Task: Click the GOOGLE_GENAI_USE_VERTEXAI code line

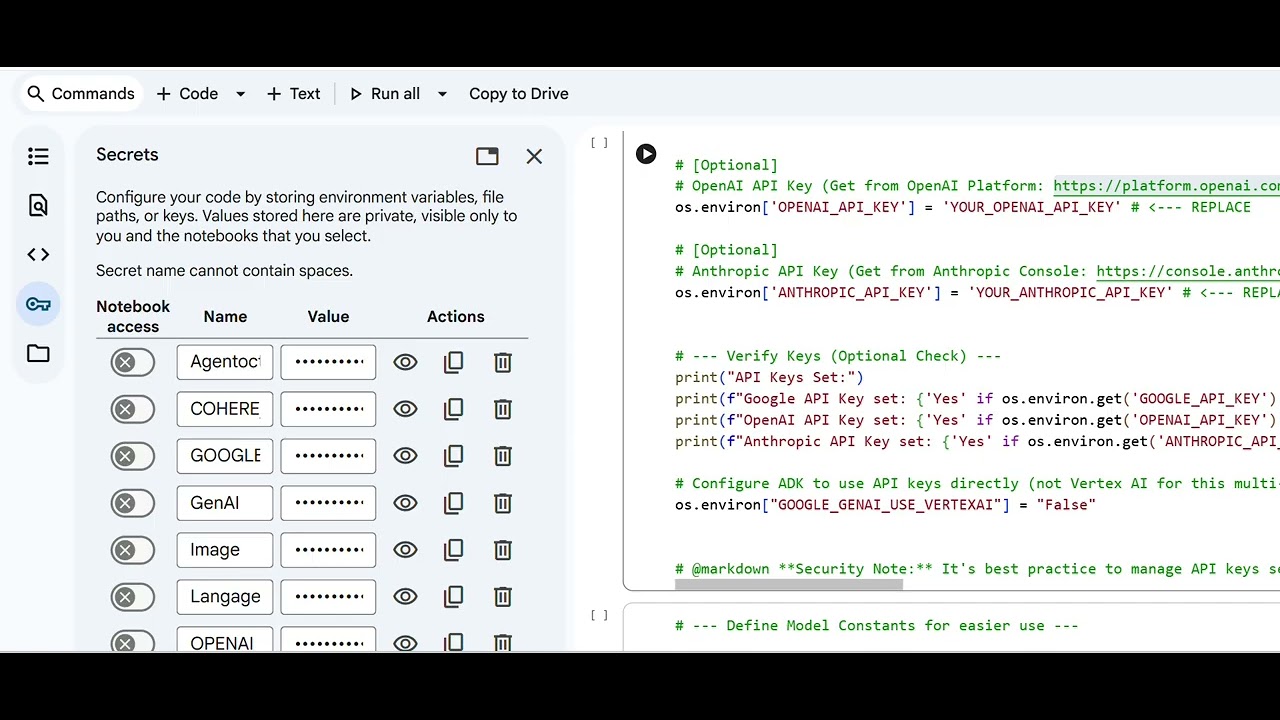Action: (885, 505)
